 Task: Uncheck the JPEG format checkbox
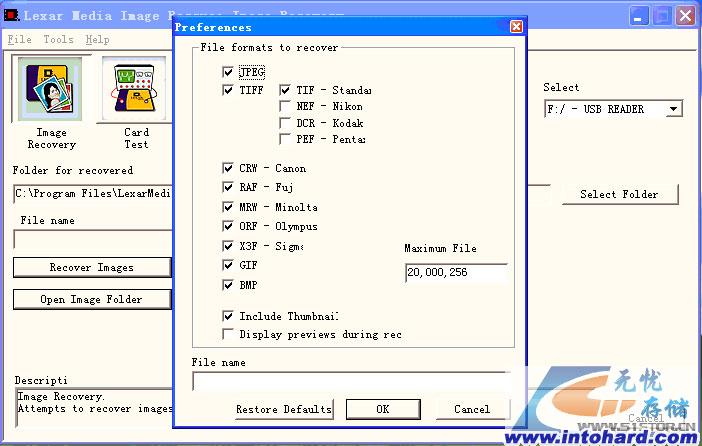point(228,72)
